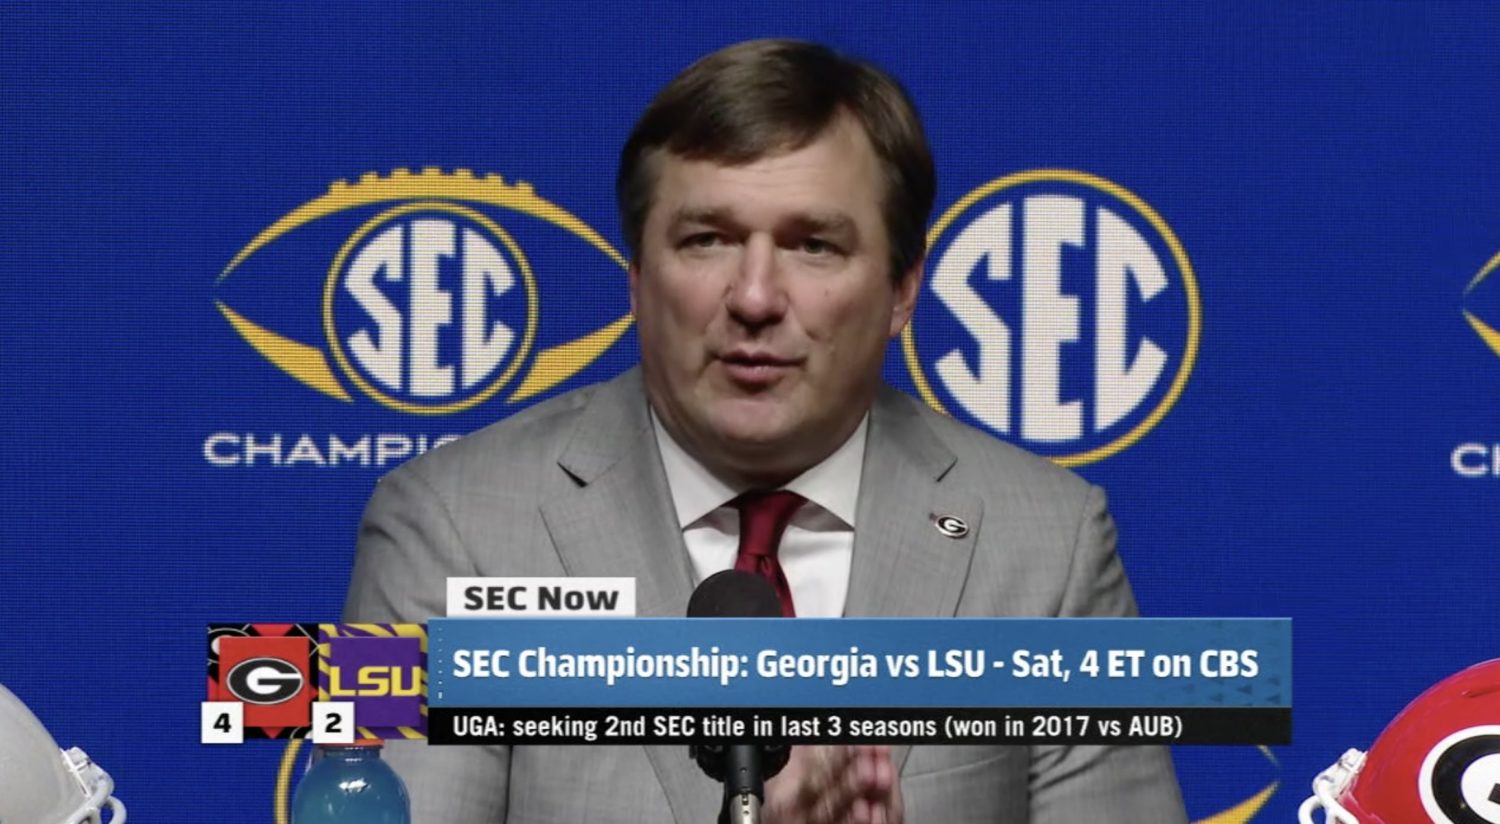Screen dimensions: 1500x824
Task: Click the SEC Championship headline banner
Action: tap(859, 663)
